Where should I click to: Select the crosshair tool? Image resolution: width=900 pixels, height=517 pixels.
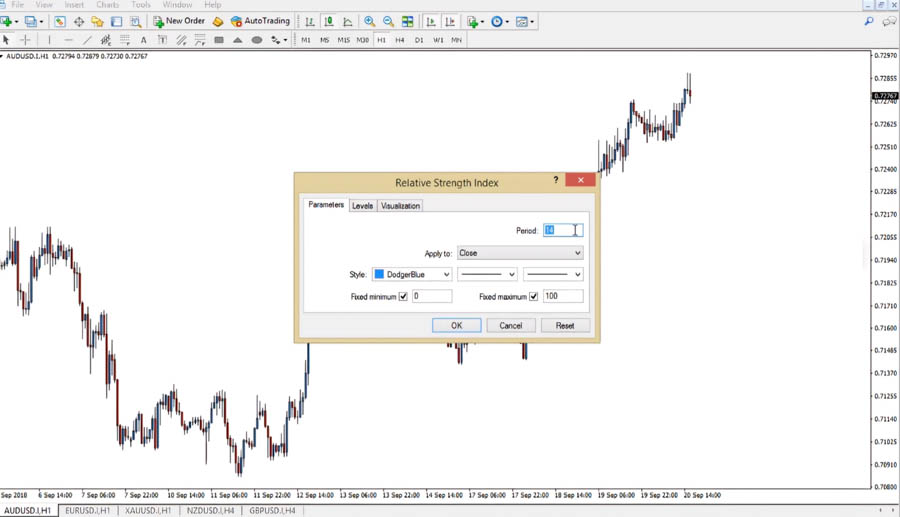click(25, 40)
